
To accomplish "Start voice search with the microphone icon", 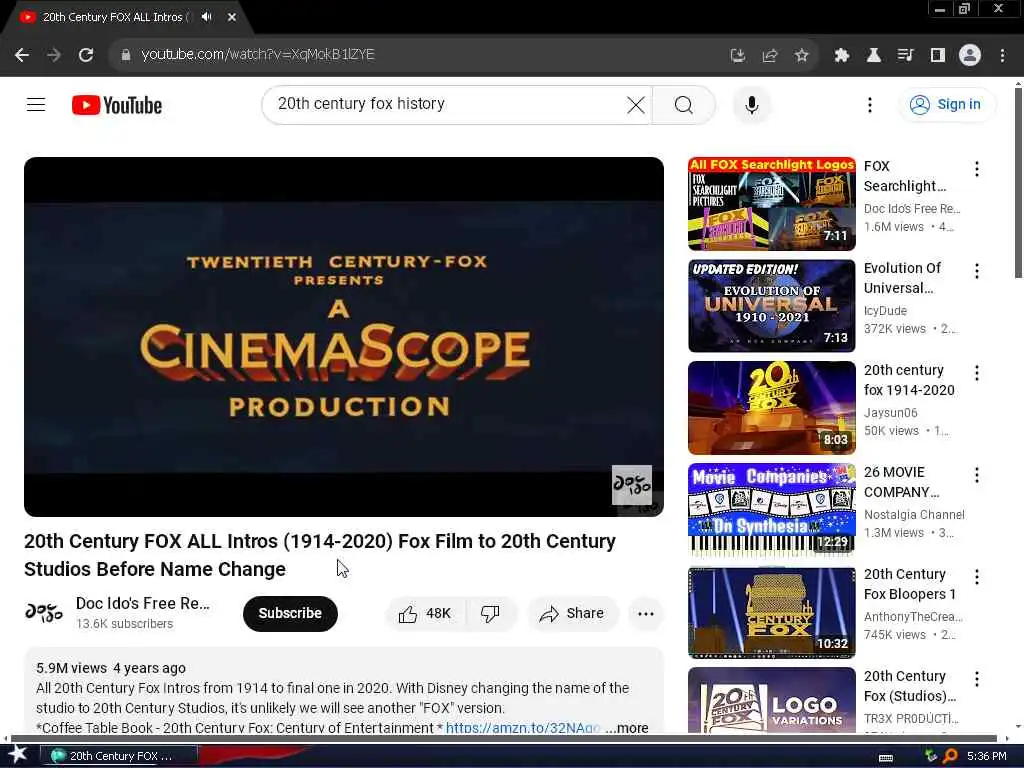I will 752,104.
